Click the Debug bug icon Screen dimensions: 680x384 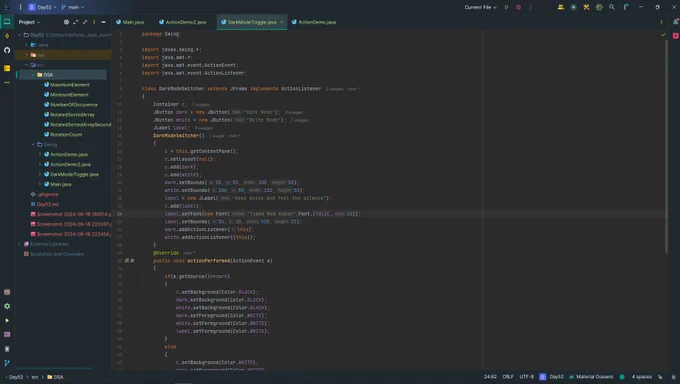click(x=518, y=7)
